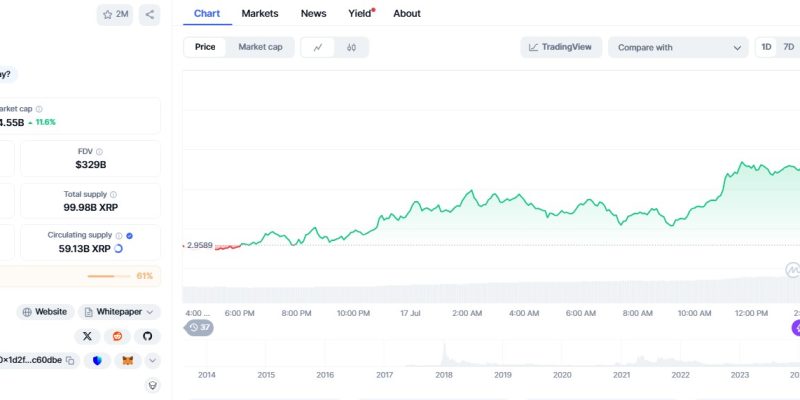Click the 17 Jul axis label

pos(411,313)
